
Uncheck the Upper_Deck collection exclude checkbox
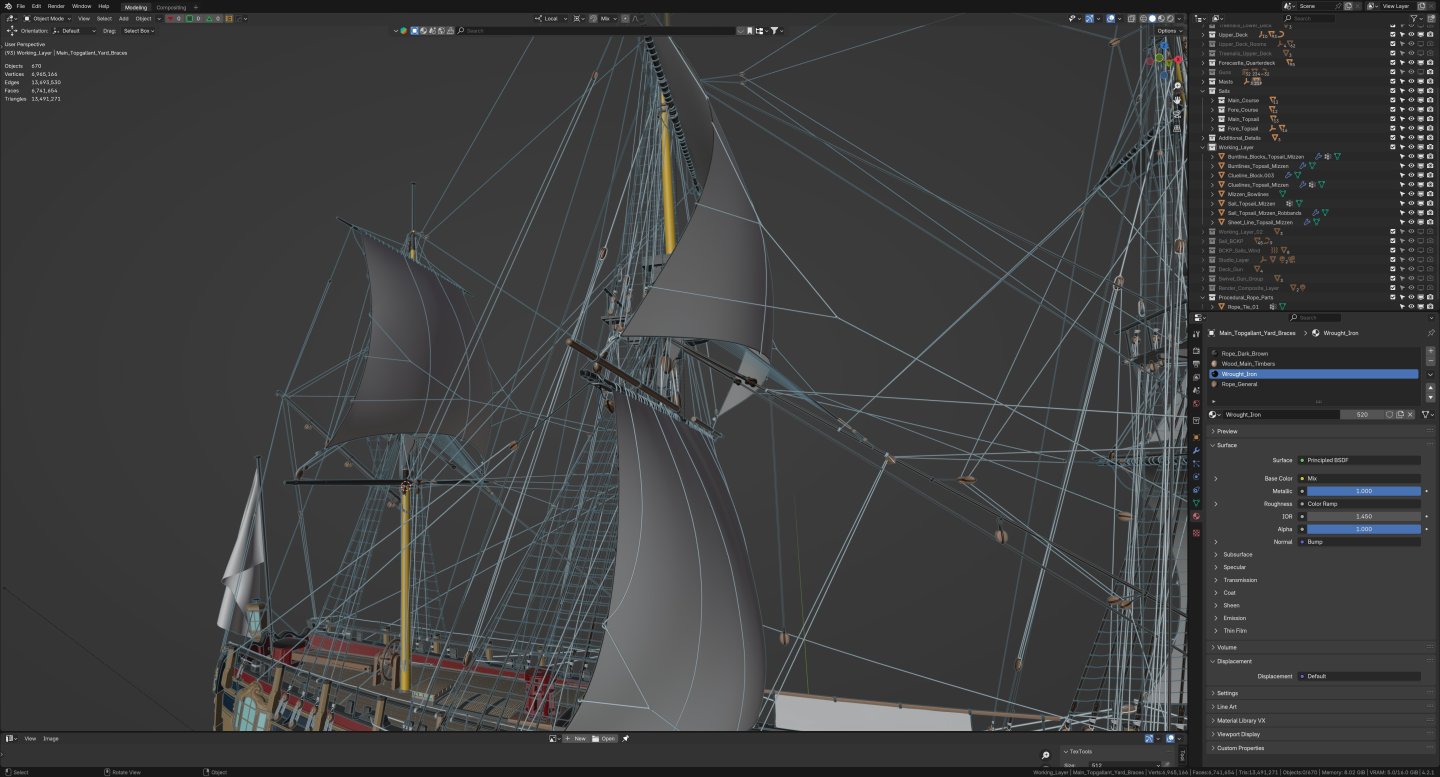coord(1392,35)
